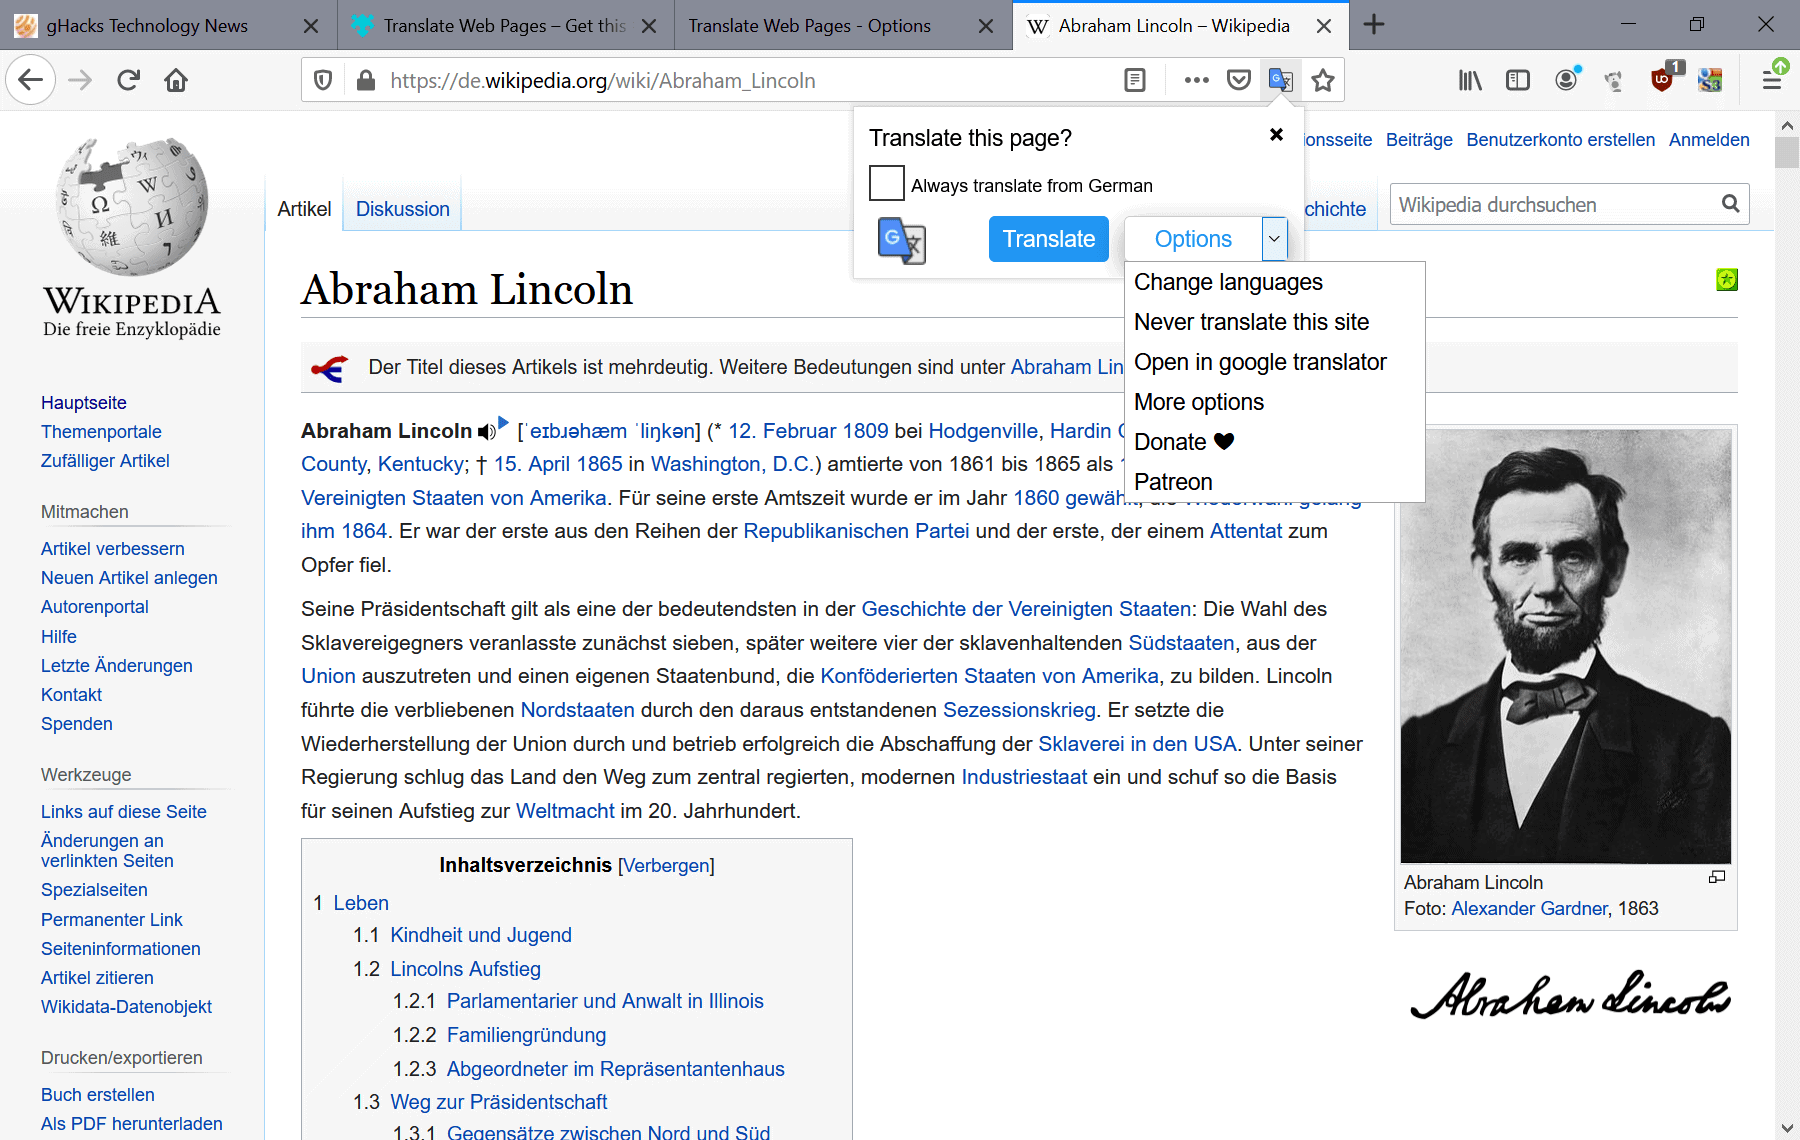Image resolution: width=1800 pixels, height=1140 pixels.
Task: Click the Lincoln signature image
Action: coord(1569,995)
